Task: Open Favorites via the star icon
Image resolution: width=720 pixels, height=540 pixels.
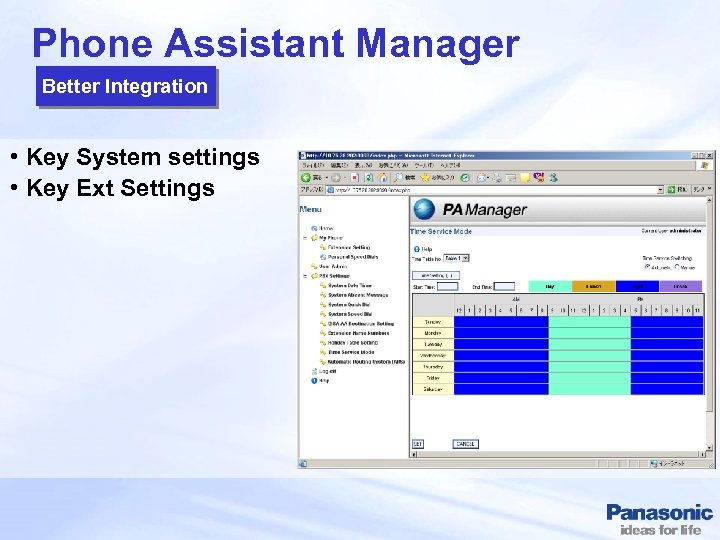Action: (x=425, y=177)
